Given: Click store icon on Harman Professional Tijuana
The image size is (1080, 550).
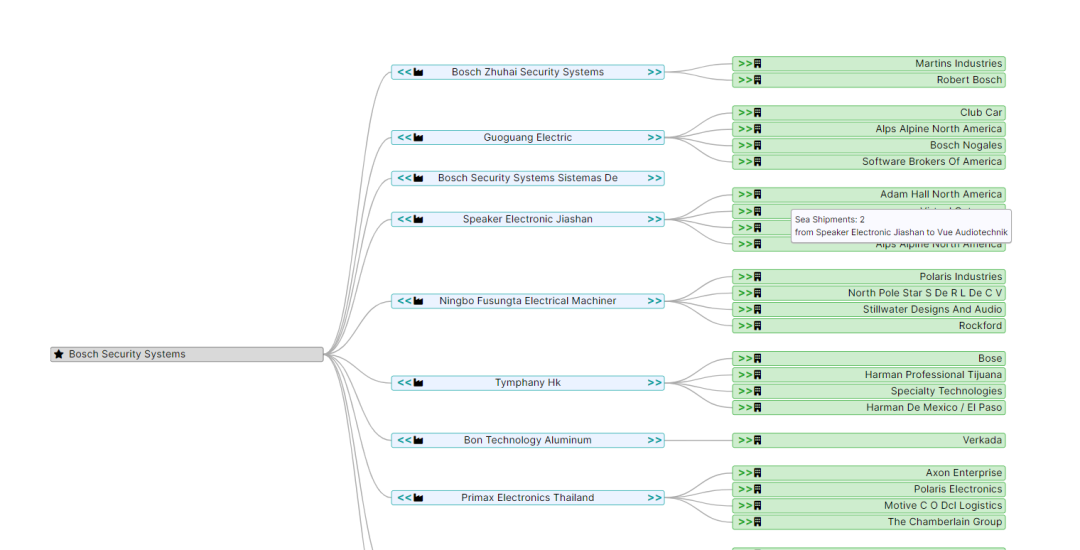Looking at the screenshot, I should coord(758,374).
